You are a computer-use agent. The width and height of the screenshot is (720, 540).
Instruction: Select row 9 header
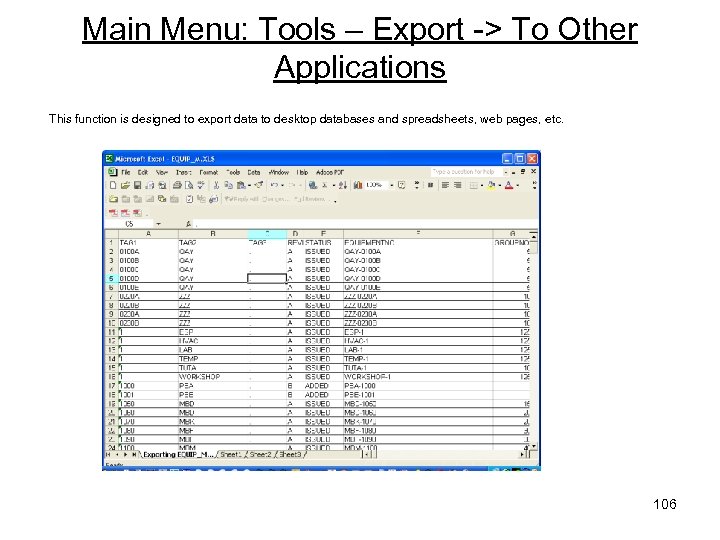(111, 314)
